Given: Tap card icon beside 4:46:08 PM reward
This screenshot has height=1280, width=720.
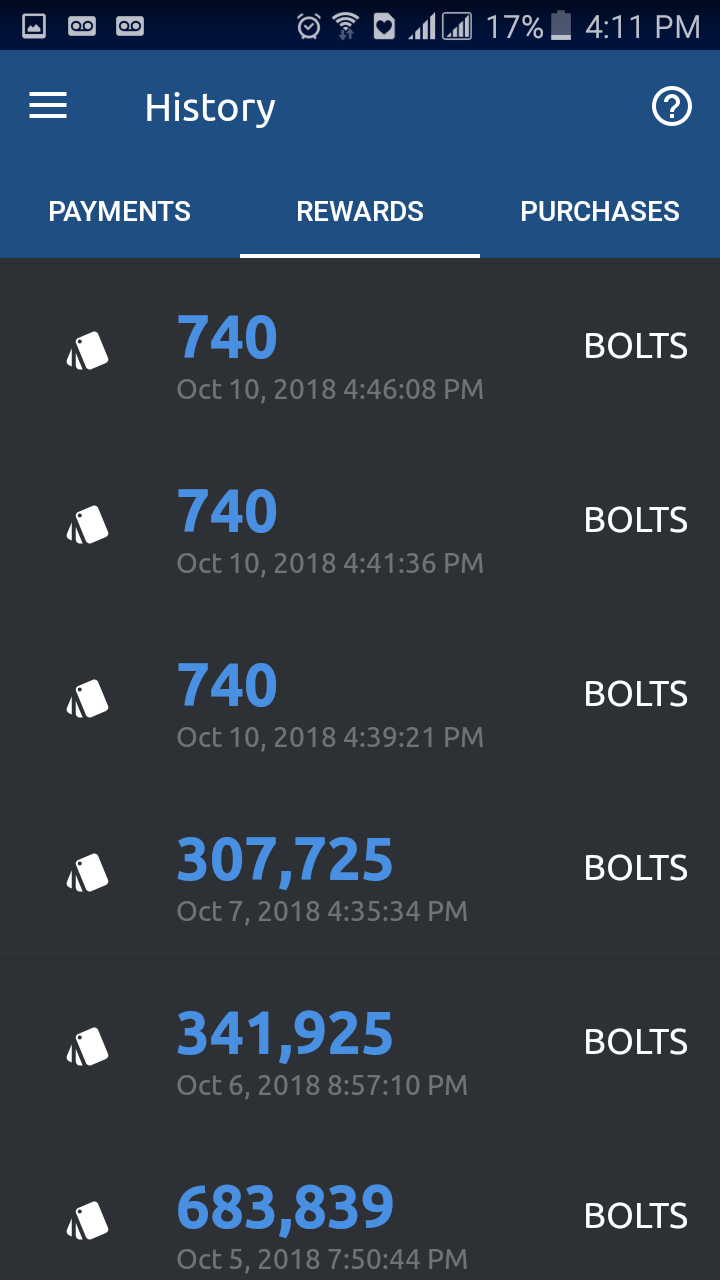Looking at the screenshot, I should point(88,351).
